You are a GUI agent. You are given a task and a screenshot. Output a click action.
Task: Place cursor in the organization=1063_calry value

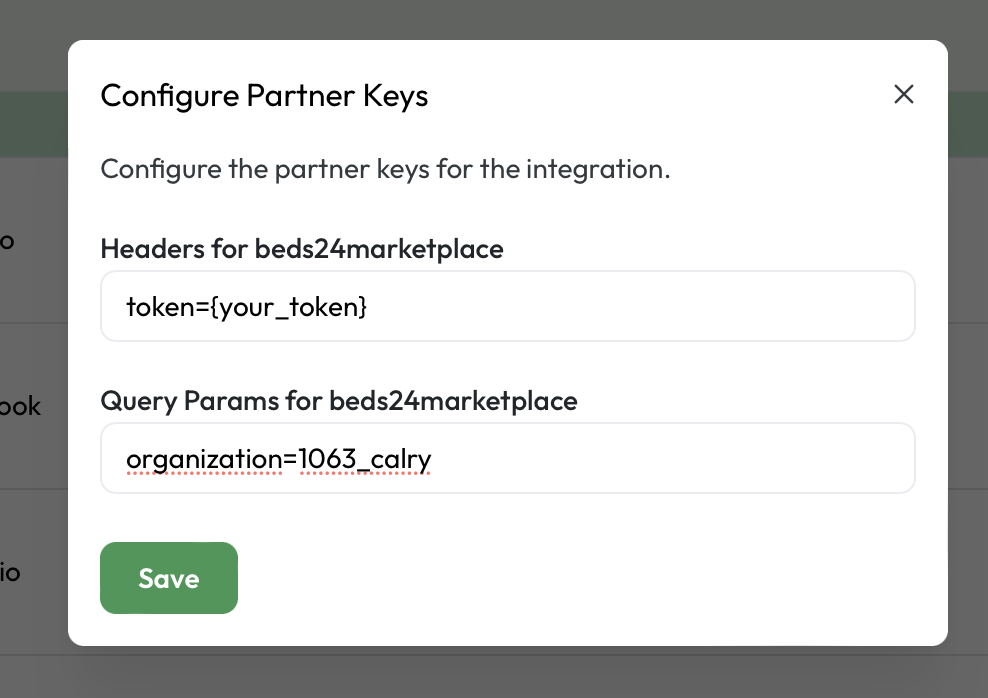[x=278, y=458]
